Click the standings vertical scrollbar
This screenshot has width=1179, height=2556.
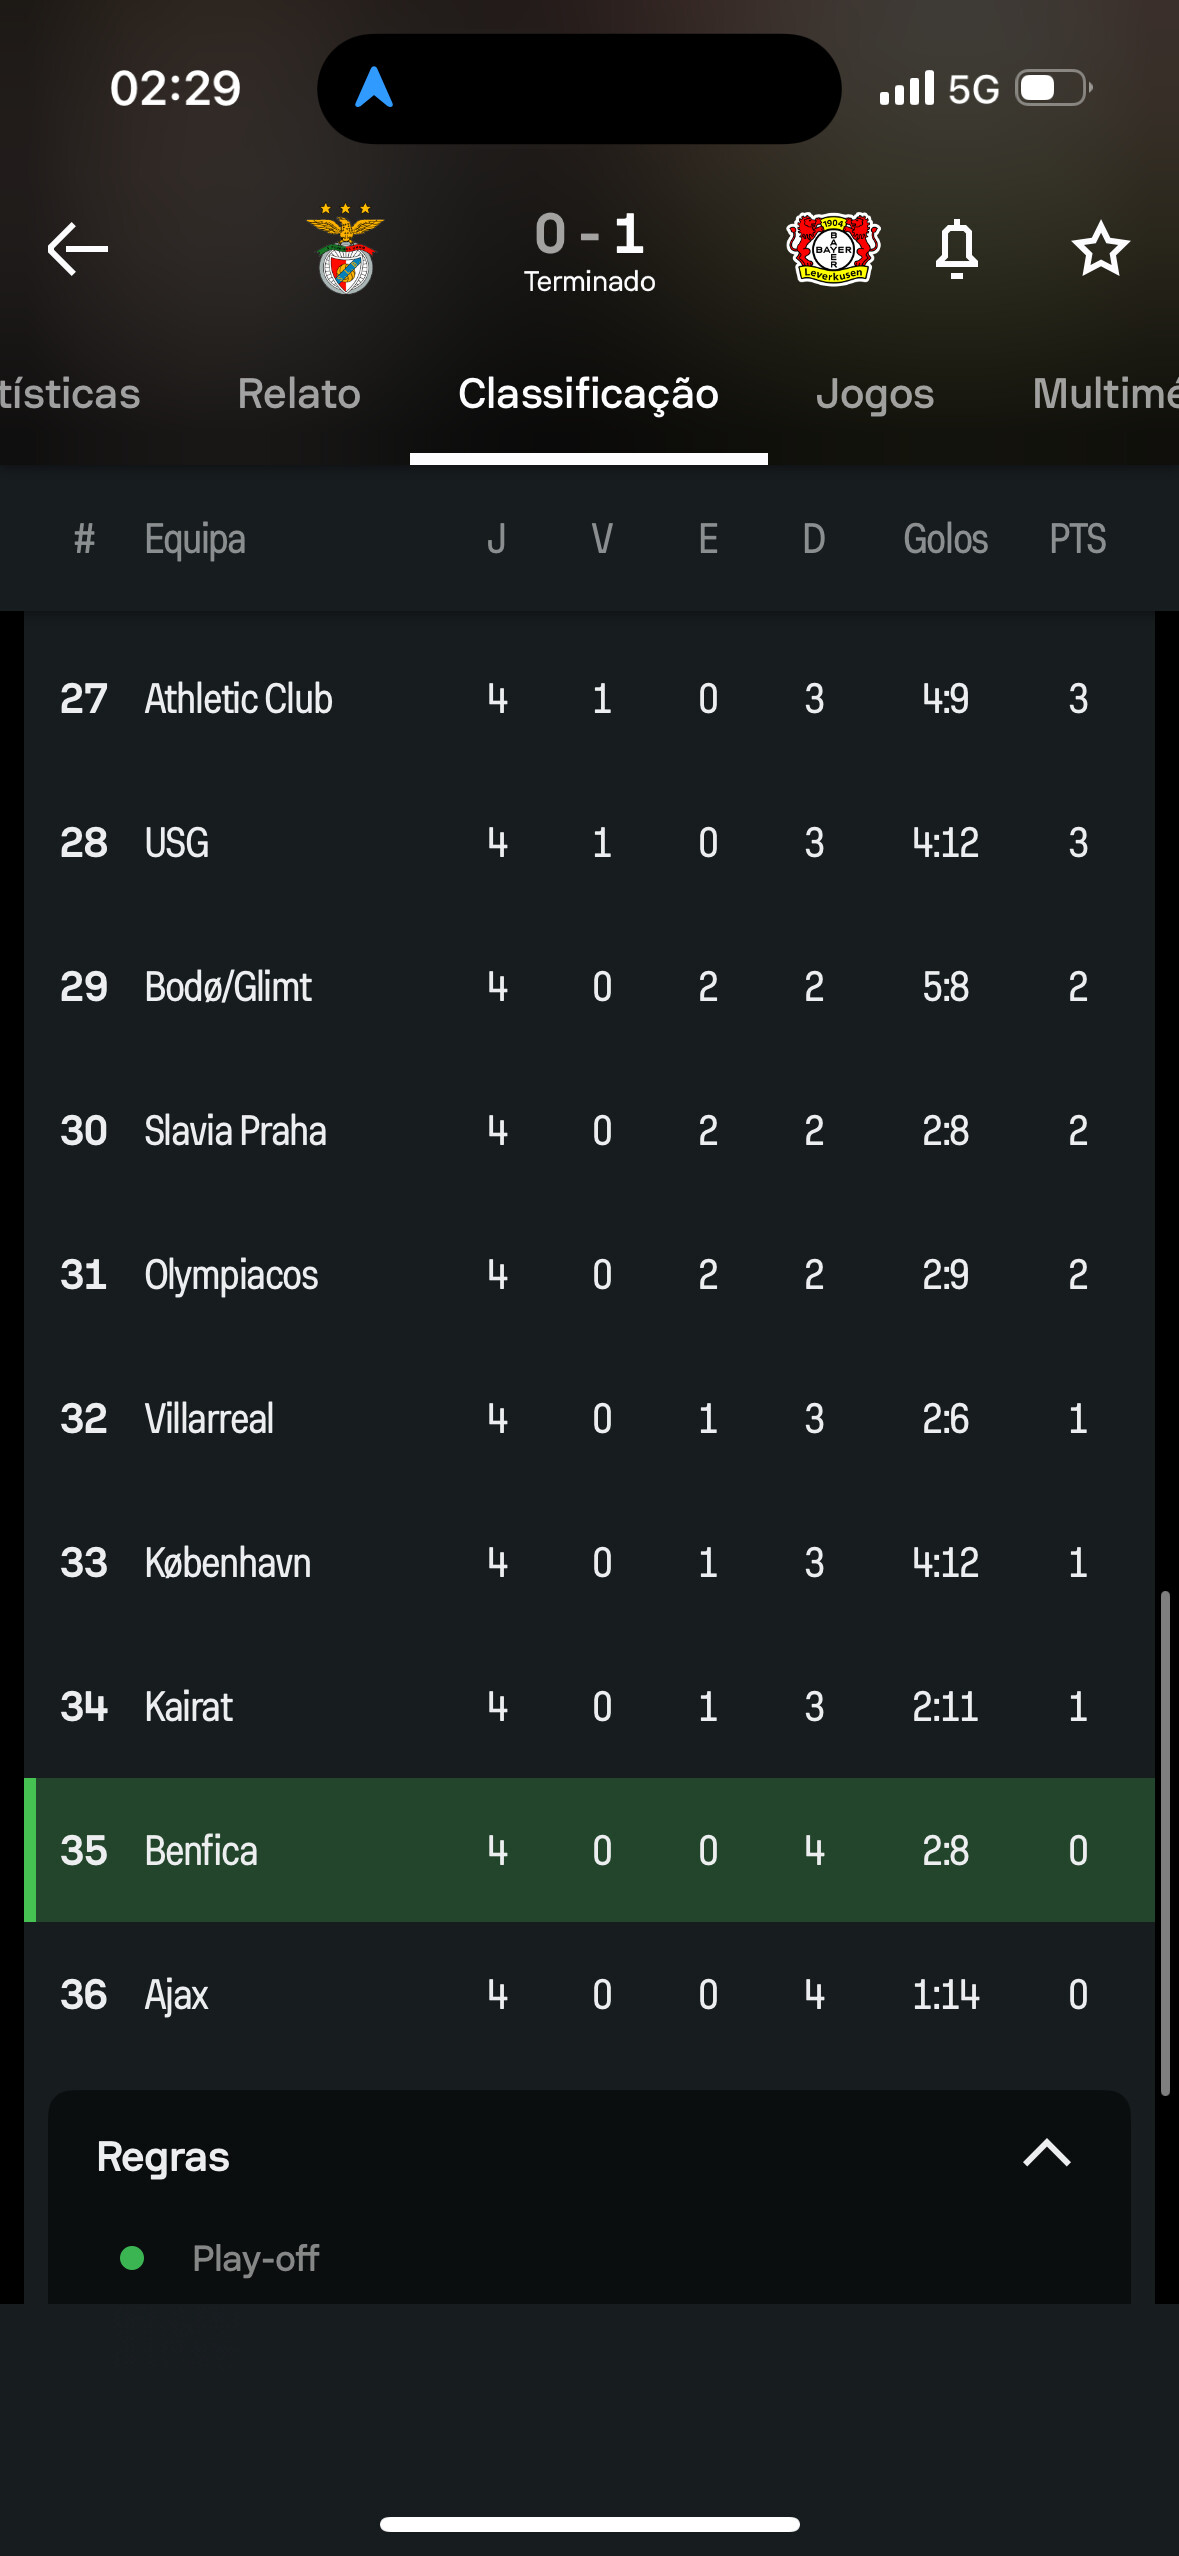point(1164,1840)
